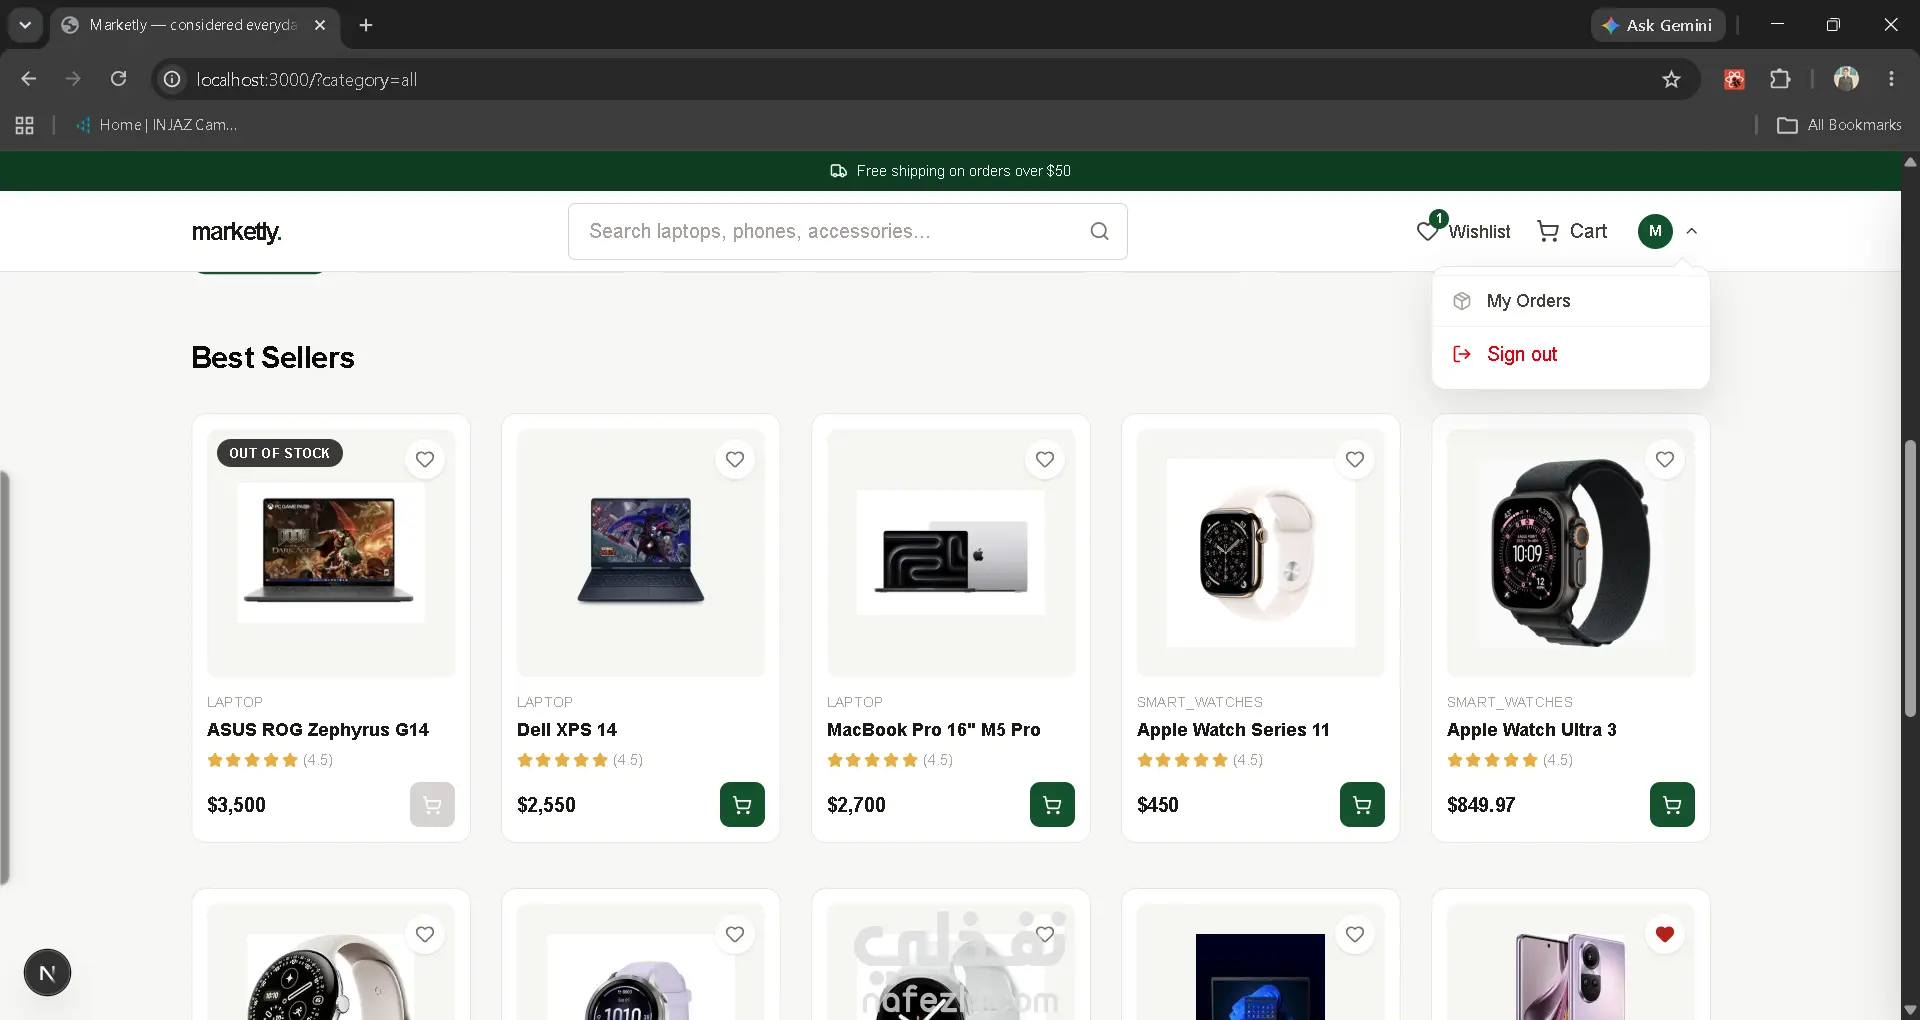Viewport: 1920px width, 1020px height.
Task: Bookmark this page with the star icon
Action: coord(1671,79)
